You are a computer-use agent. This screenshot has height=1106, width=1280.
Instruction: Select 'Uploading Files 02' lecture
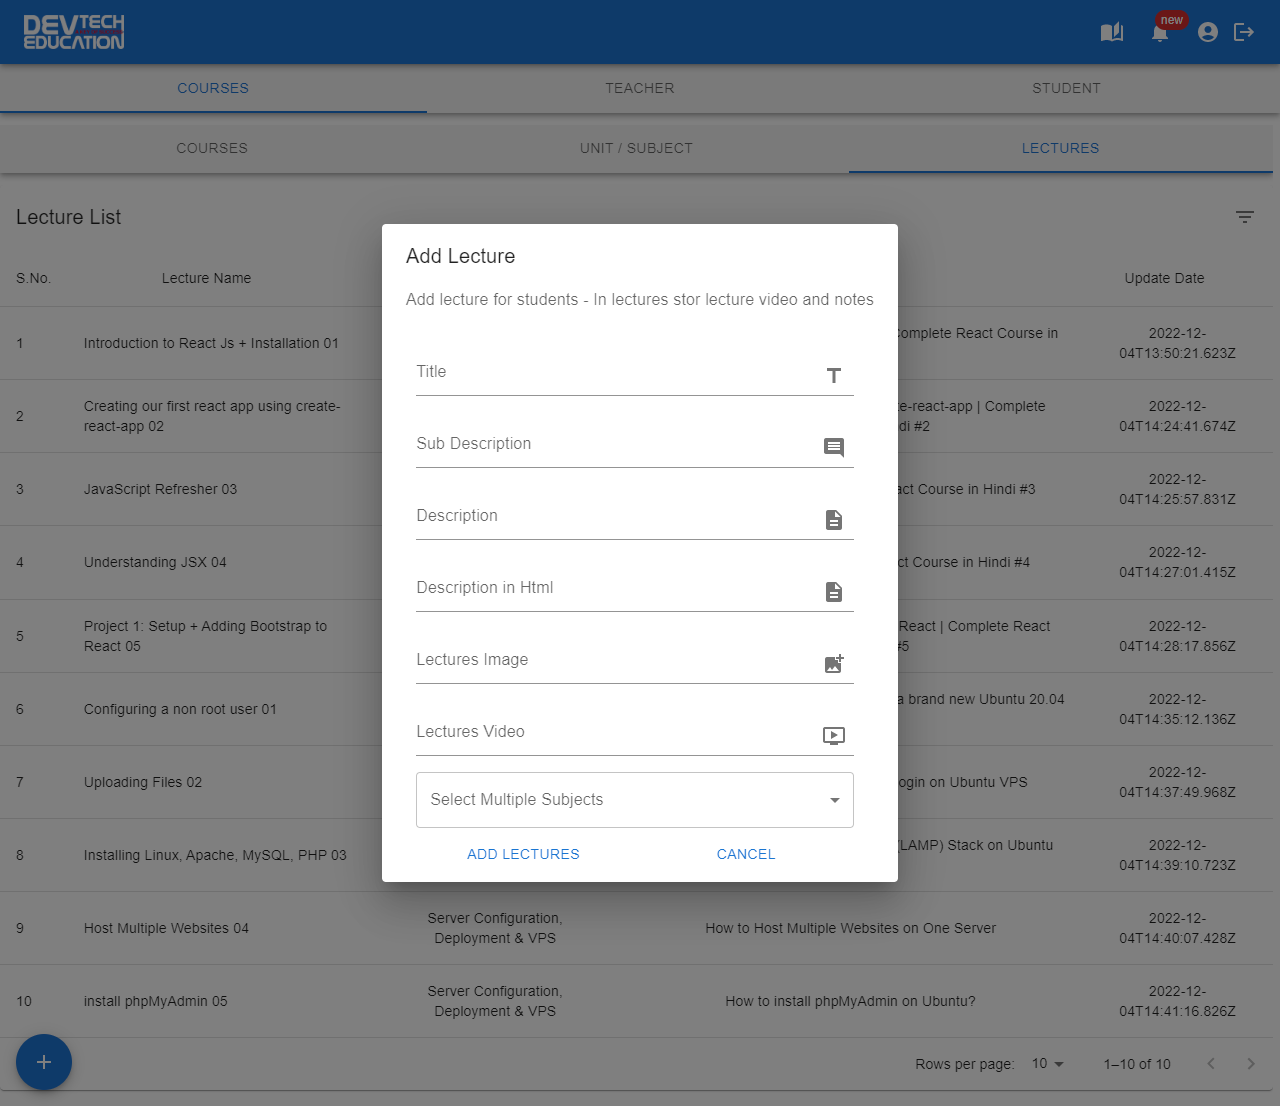click(x=143, y=782)
